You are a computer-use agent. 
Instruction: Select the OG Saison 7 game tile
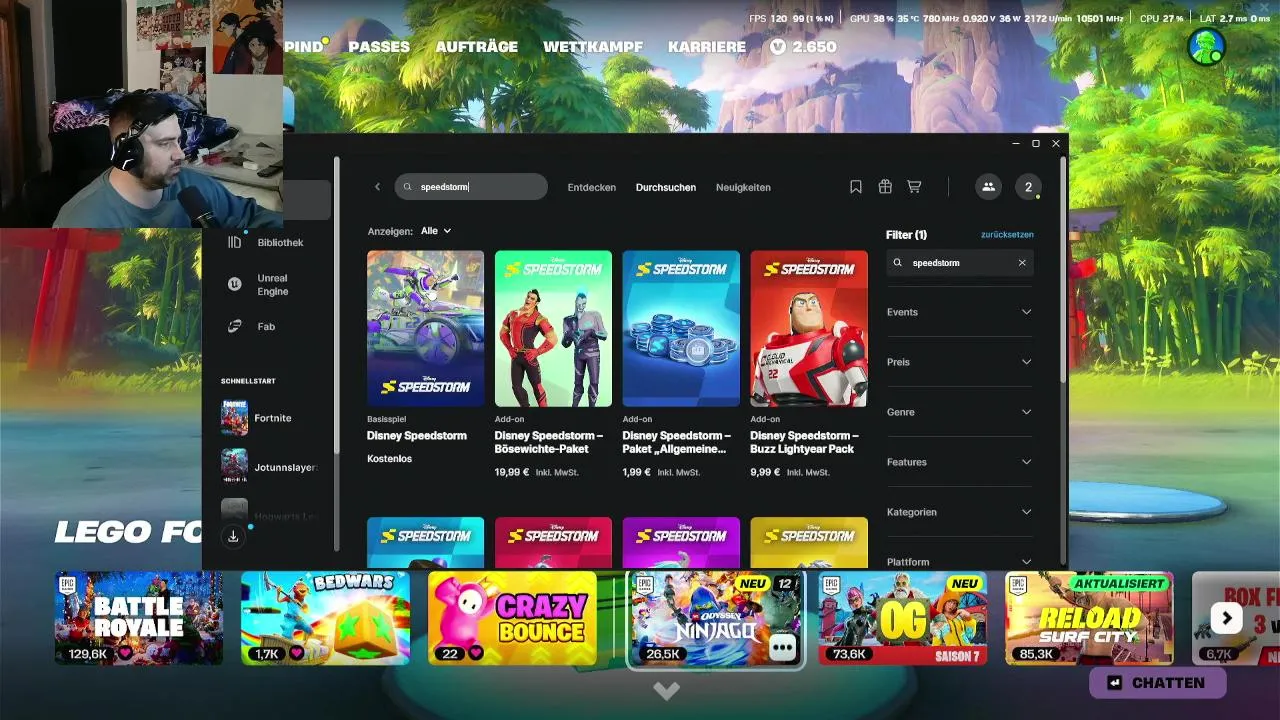coord(903,618)
